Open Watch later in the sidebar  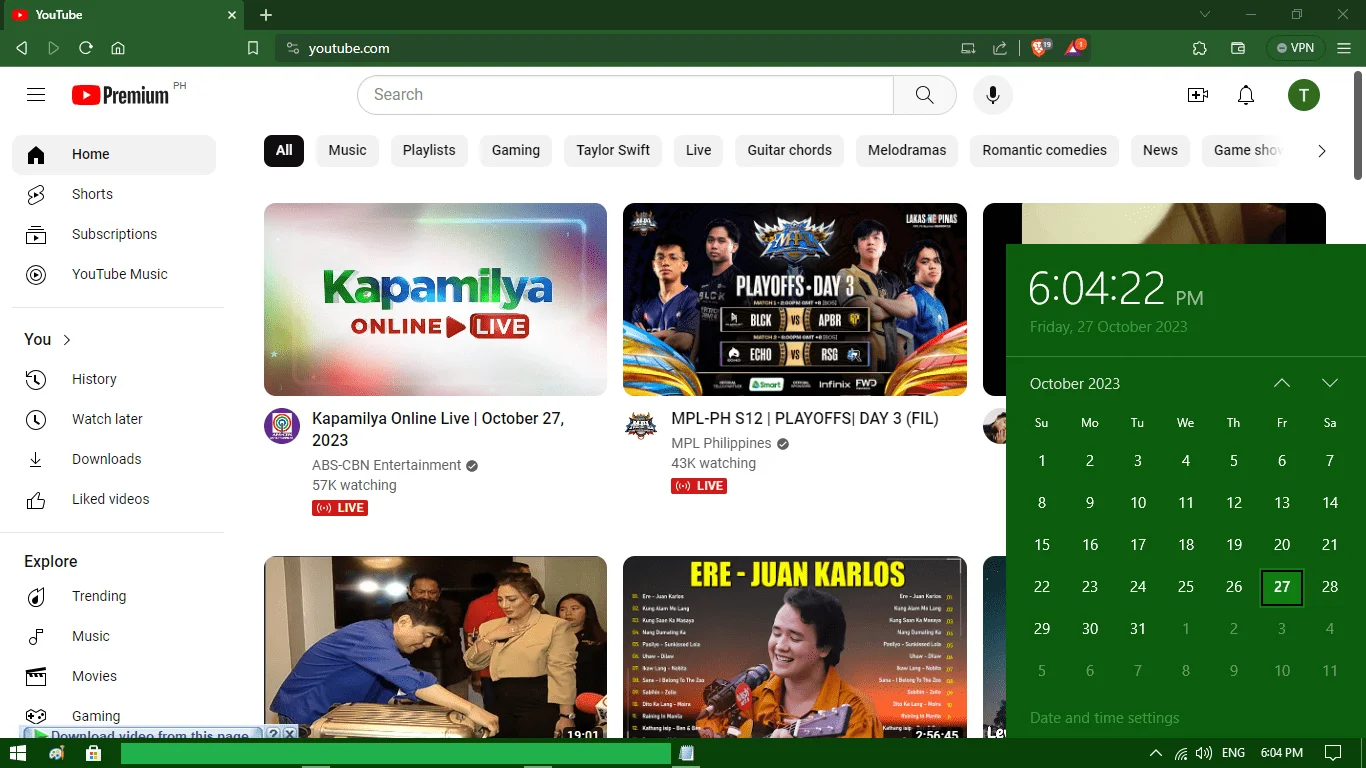click(x=114, y=419)
